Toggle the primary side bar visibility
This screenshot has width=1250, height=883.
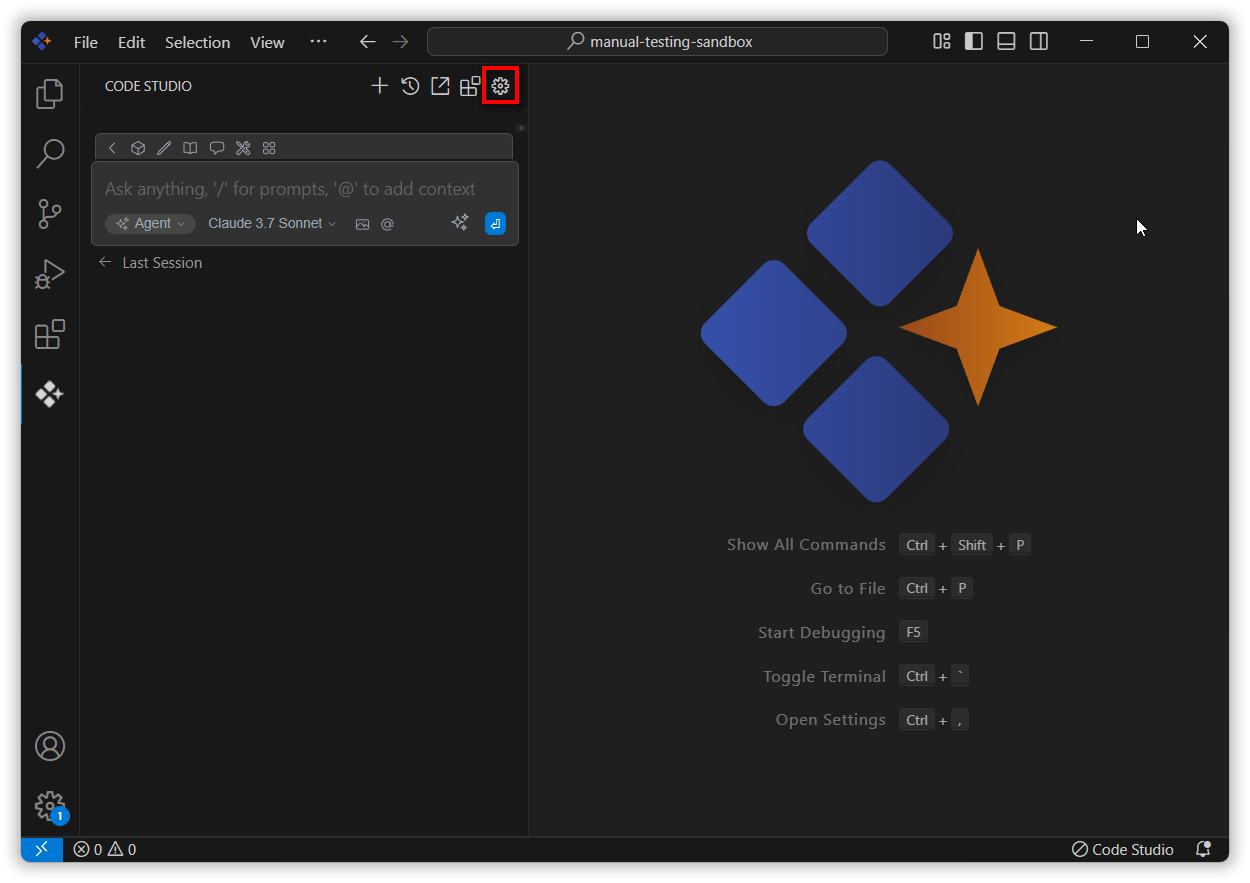[x=974, y=41]
